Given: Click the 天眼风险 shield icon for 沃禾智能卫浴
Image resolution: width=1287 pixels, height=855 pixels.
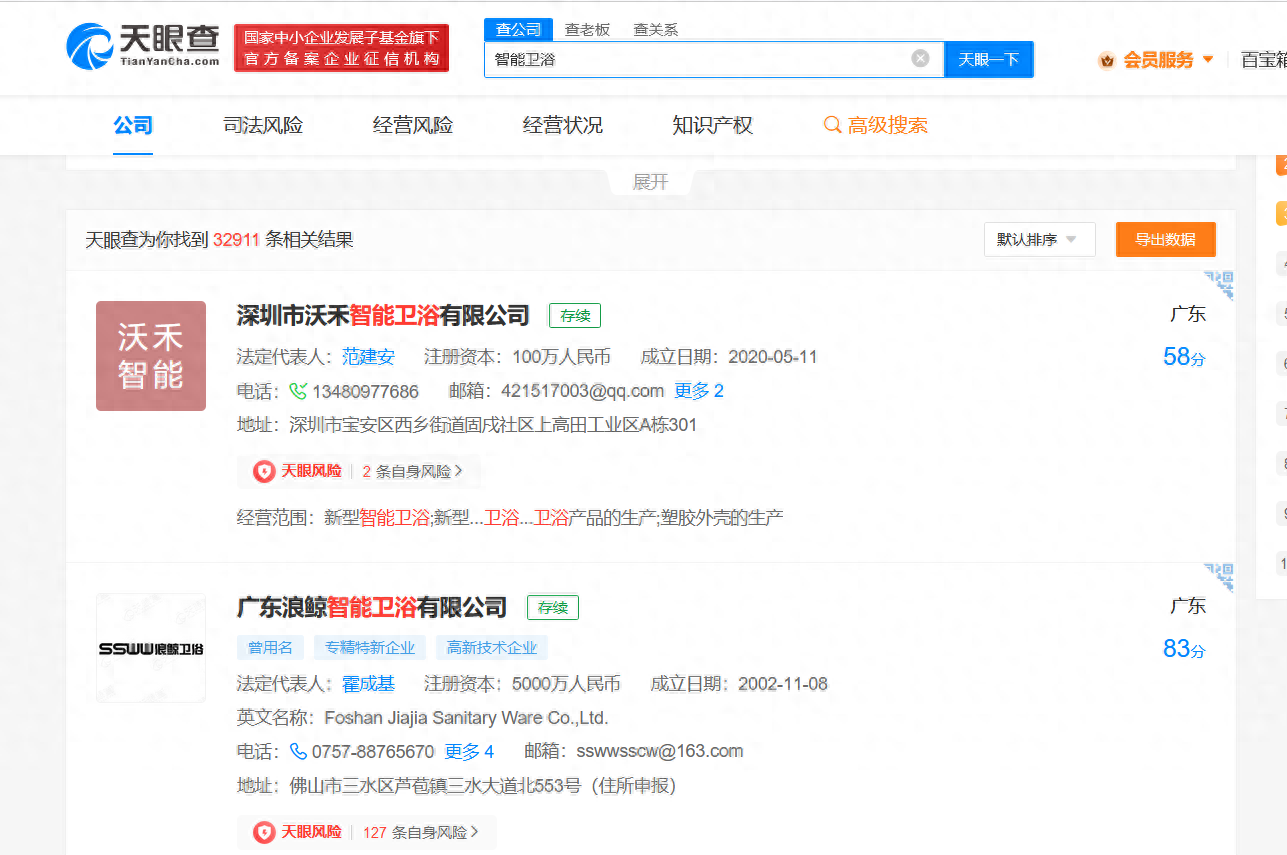Looking at the screenshot, I should pyautogui.click(x=264, y=471).
